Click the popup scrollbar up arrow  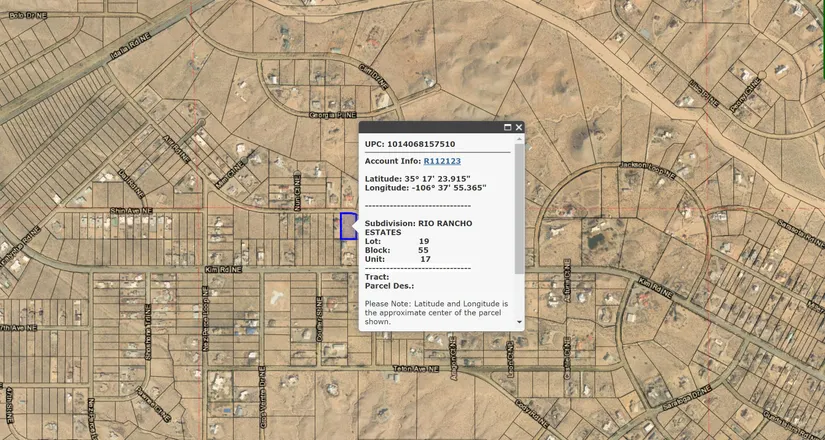pyautogui.click(x=519, y=141)
